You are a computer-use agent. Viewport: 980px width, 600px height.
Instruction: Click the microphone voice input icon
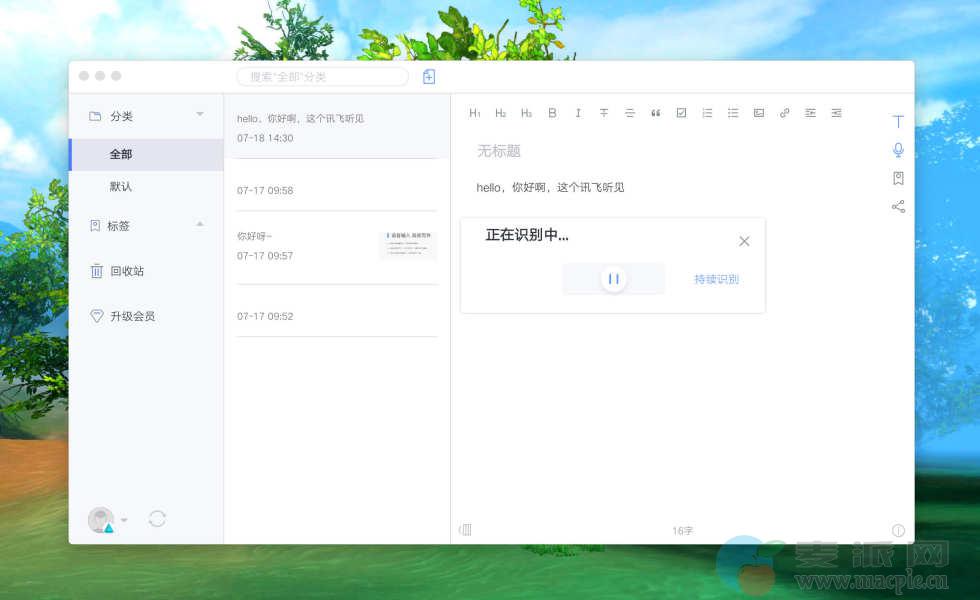[898, 150]
